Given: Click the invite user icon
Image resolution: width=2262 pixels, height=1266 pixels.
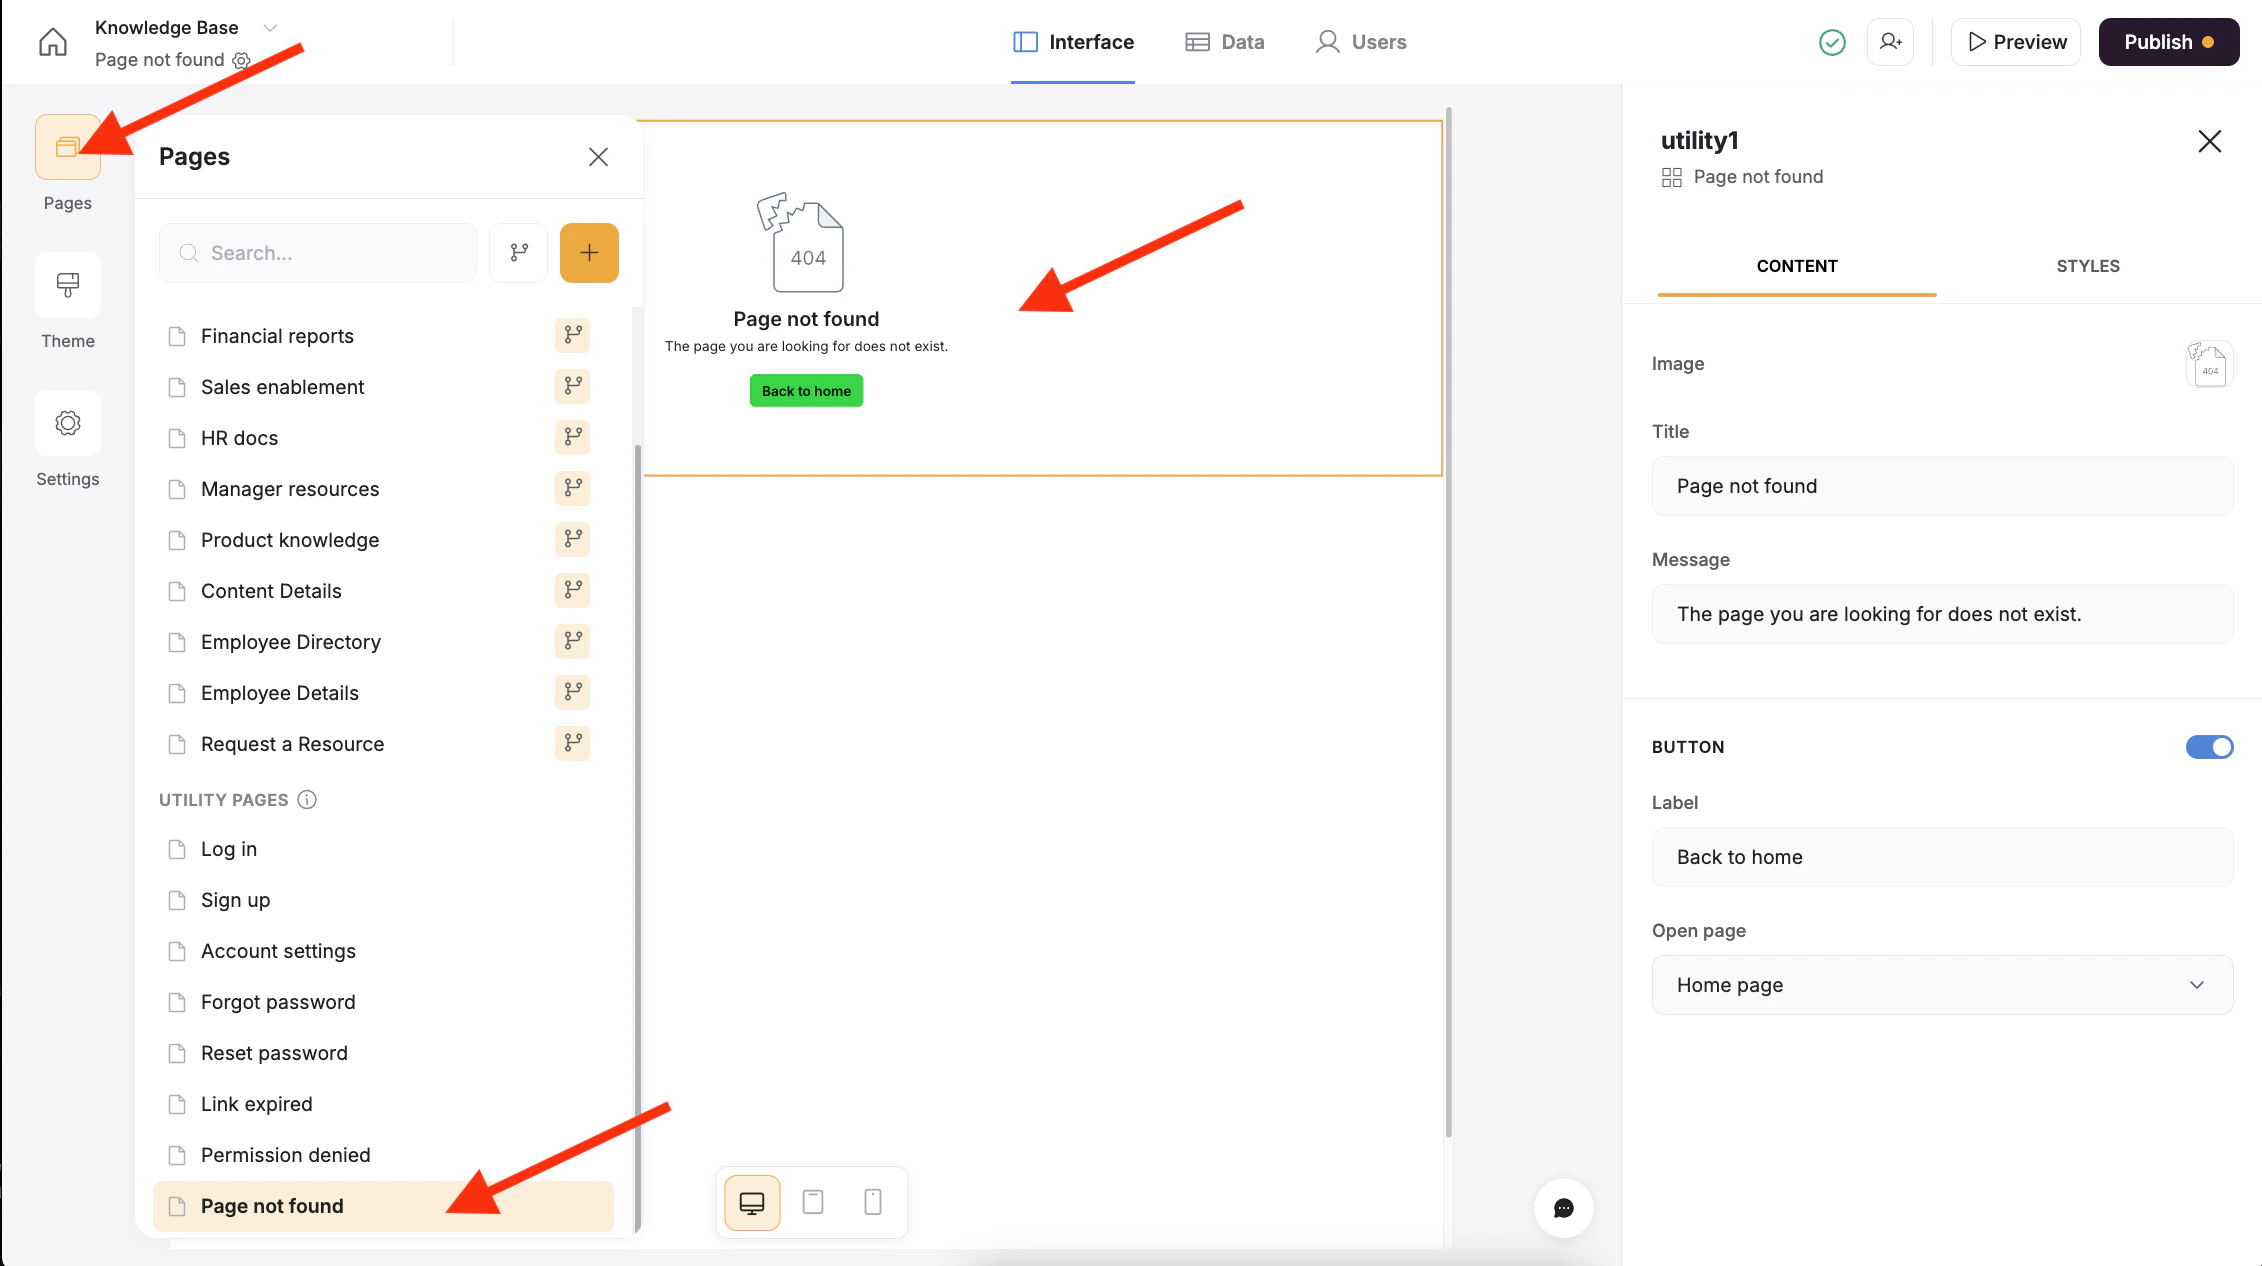Looking at the screenshot, I should click(x=1889, y=42).
